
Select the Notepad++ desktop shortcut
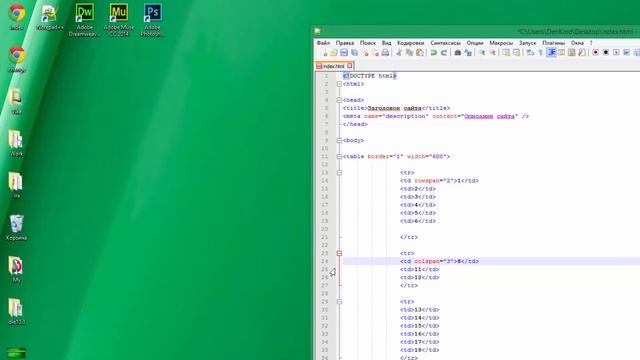(x=50, y=17)
